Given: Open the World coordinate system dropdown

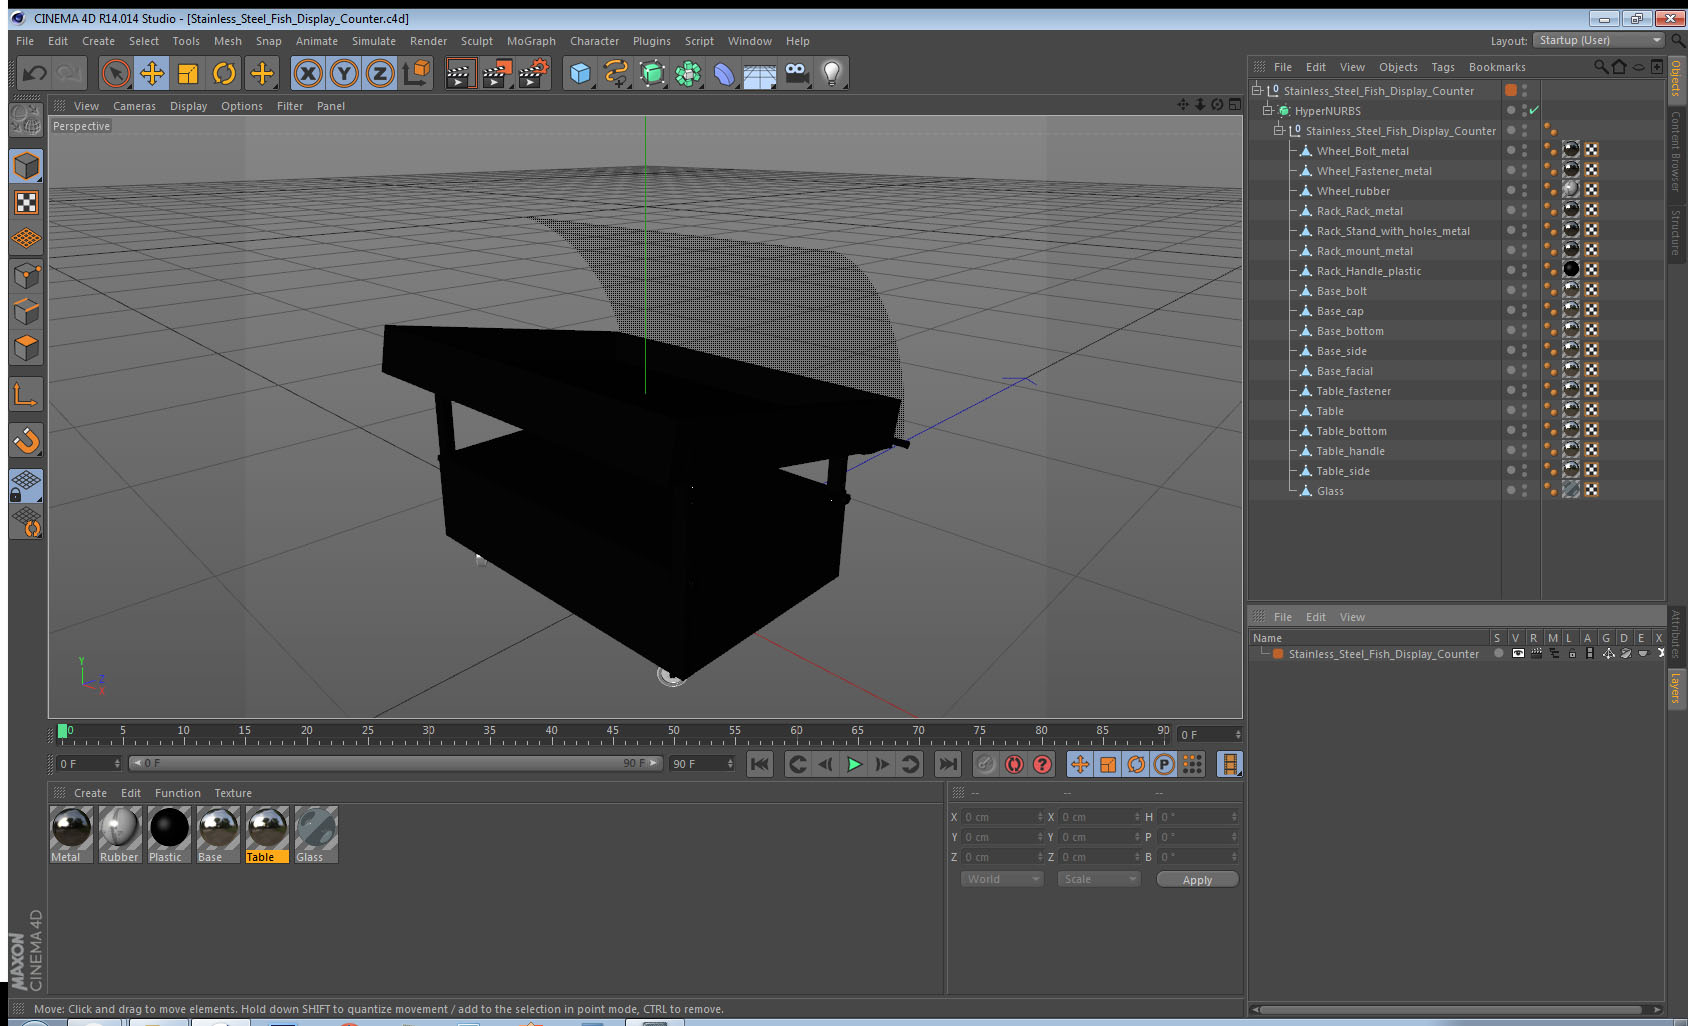Looking at the screenshot, I should click(x=1002, y=879).
